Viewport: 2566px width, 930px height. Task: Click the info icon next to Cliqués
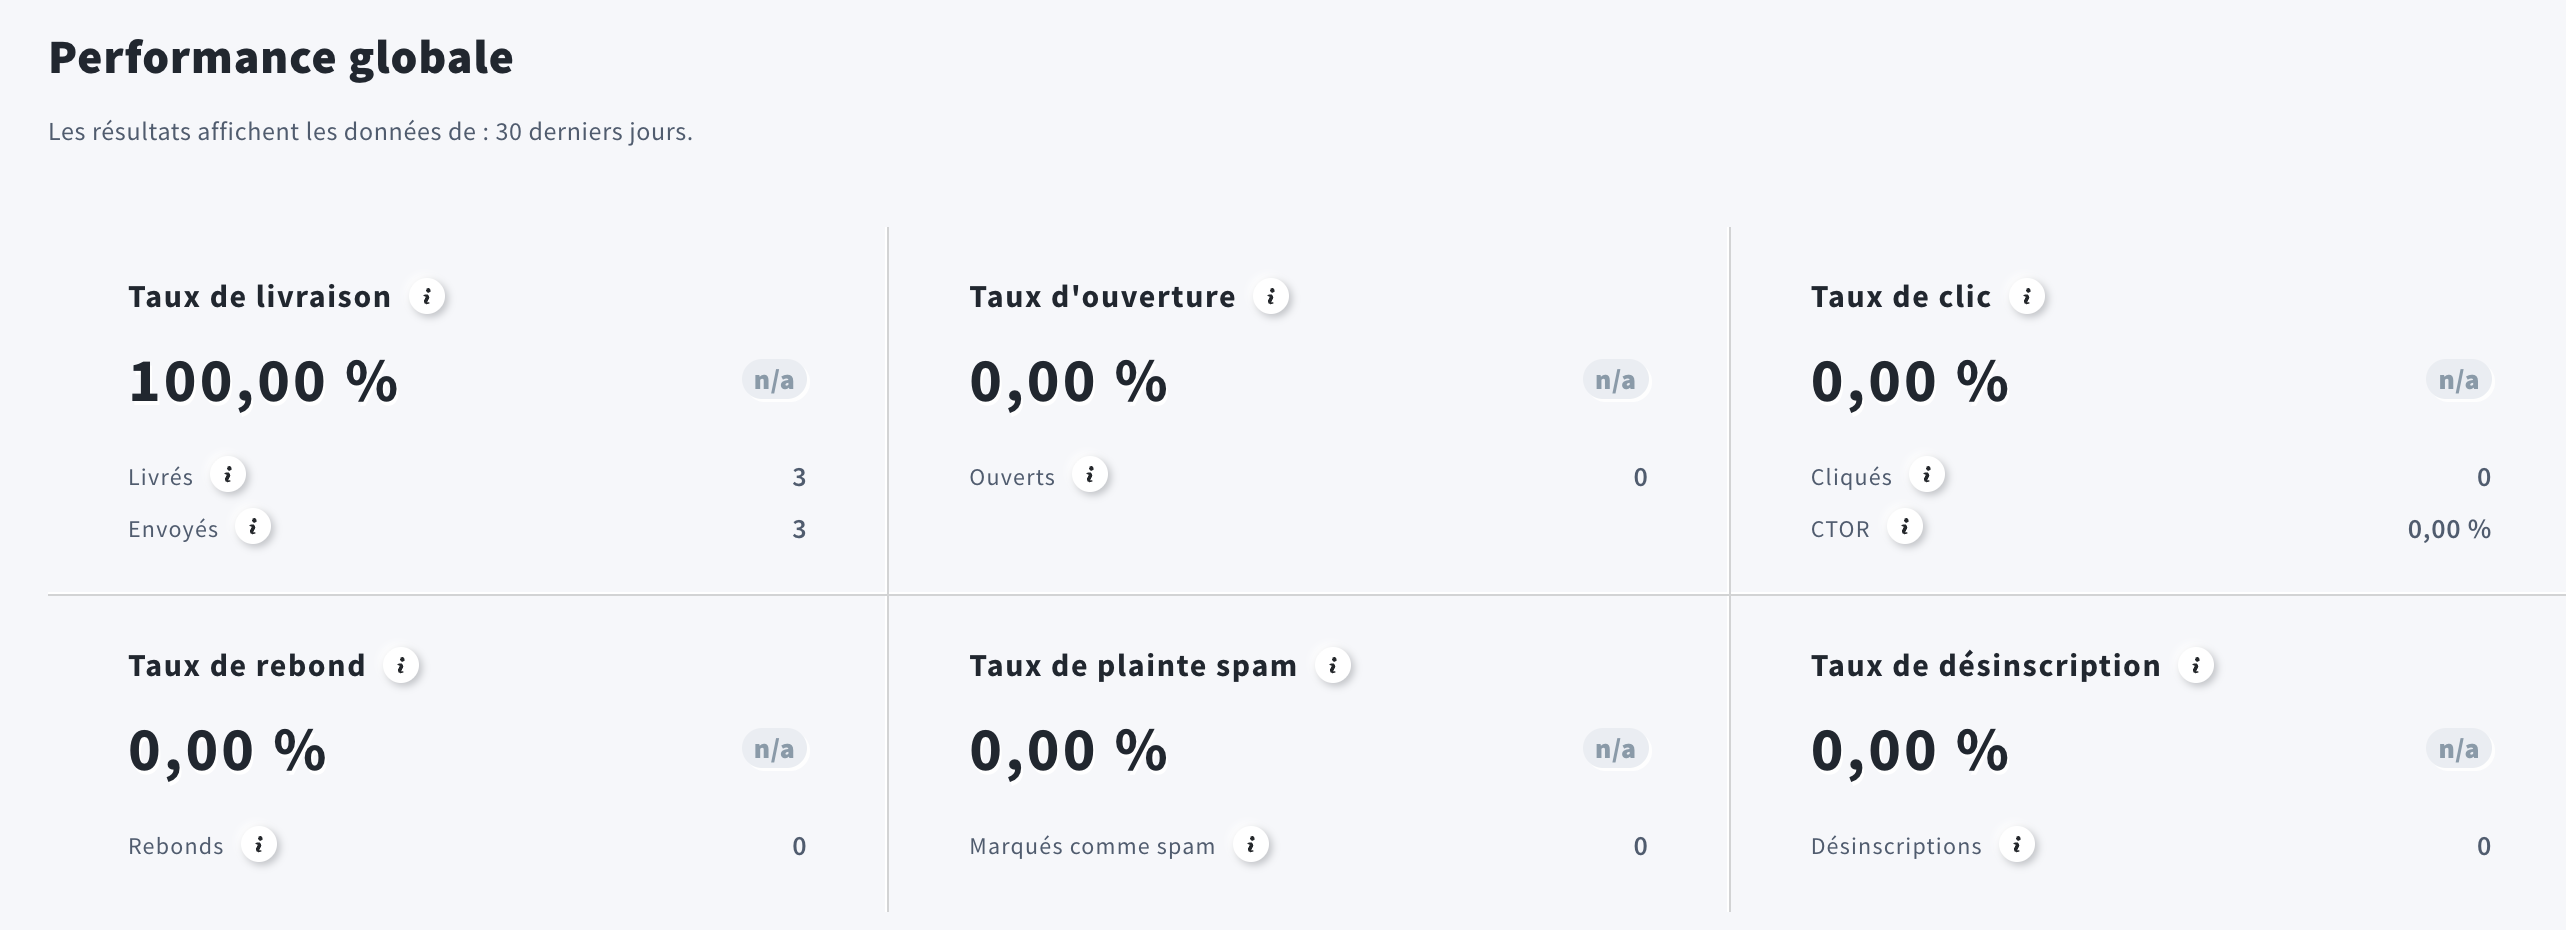[x=1928, y=476]
